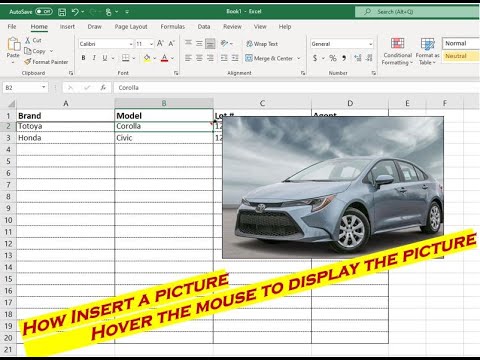Toggle Underline formatting
The image size is (480, 360).
point(105,58)
